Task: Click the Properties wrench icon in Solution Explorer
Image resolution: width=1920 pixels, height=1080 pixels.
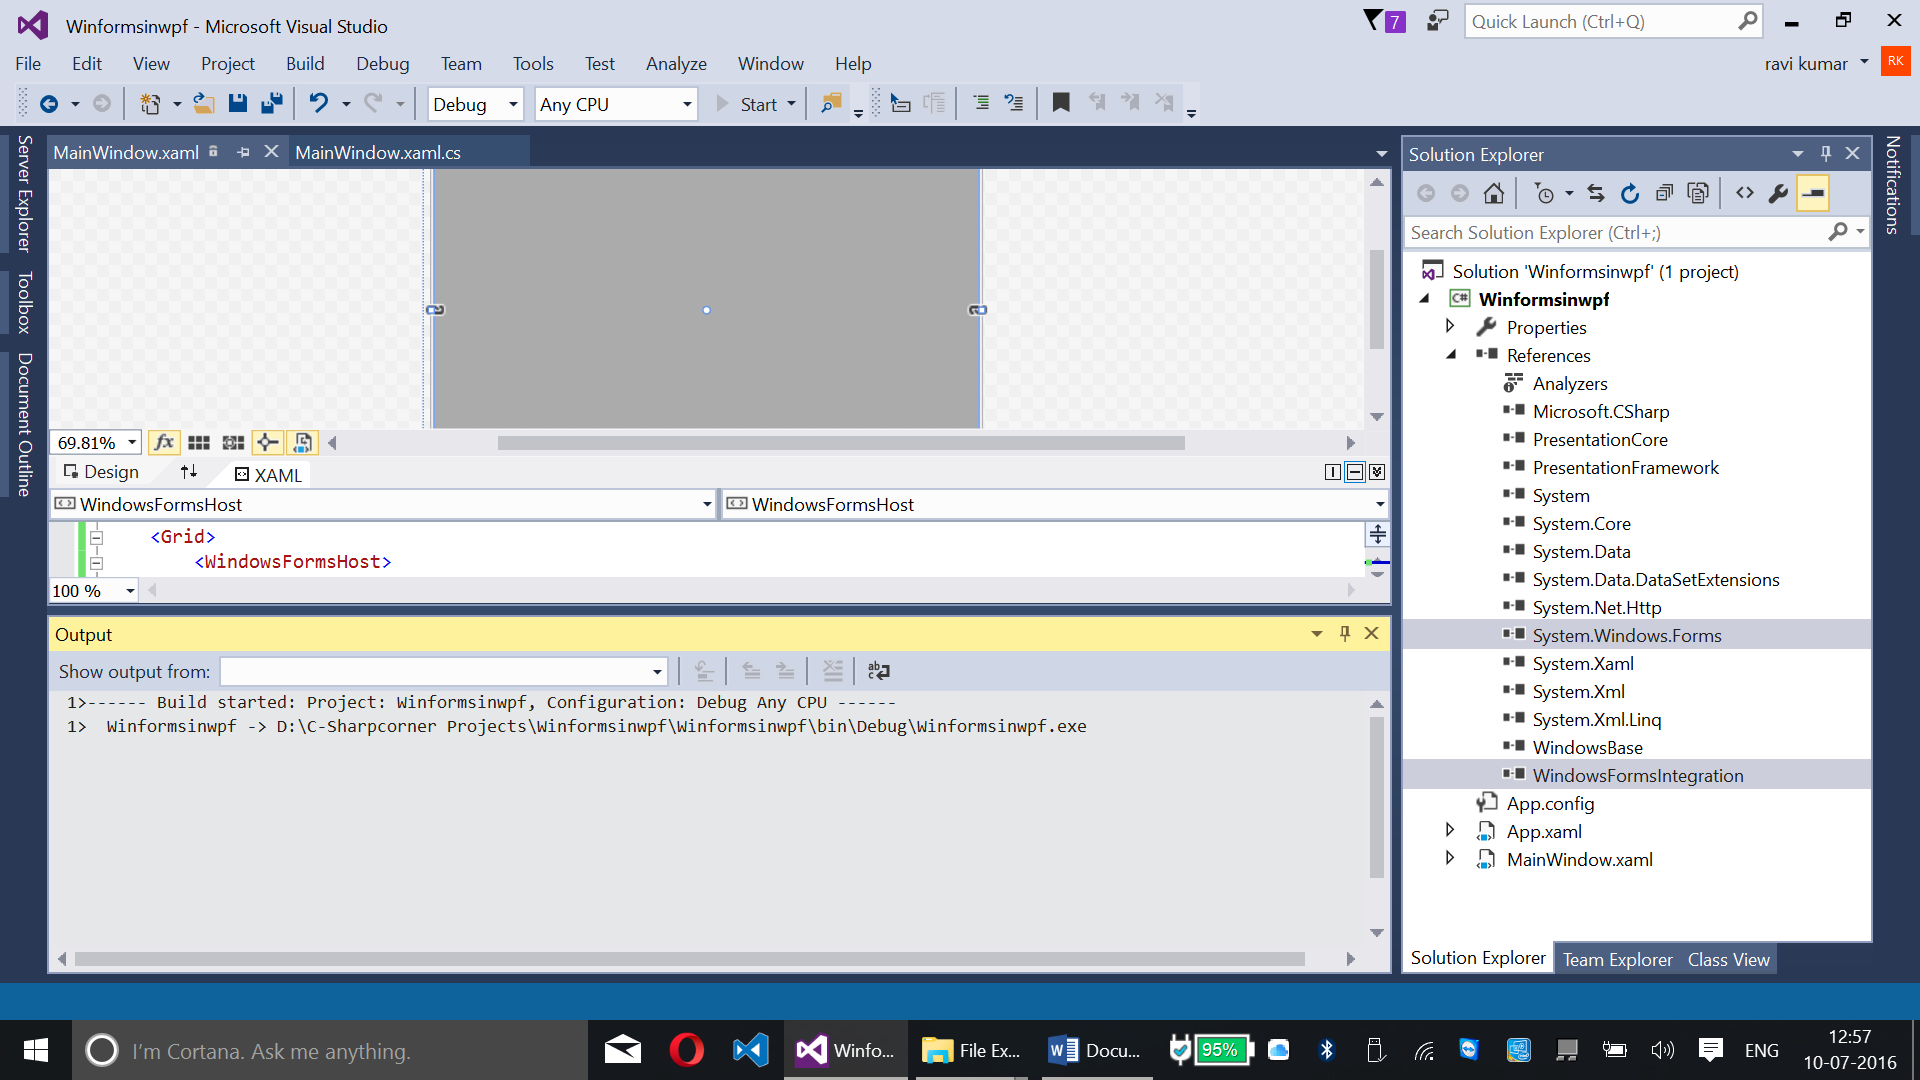Action: pyautogui.click(x=1778, y=193)
